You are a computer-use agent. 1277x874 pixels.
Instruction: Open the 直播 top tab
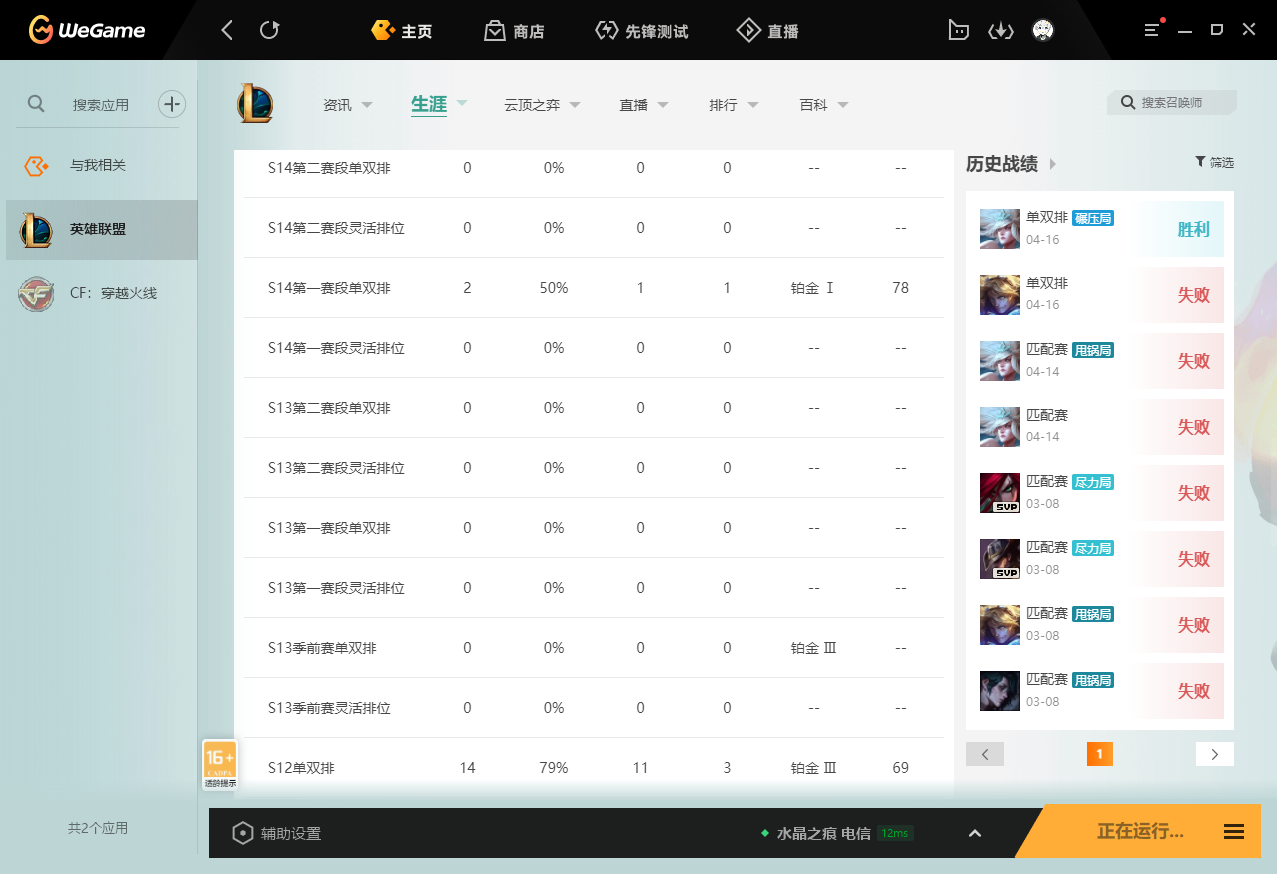(x=768, y=31)
